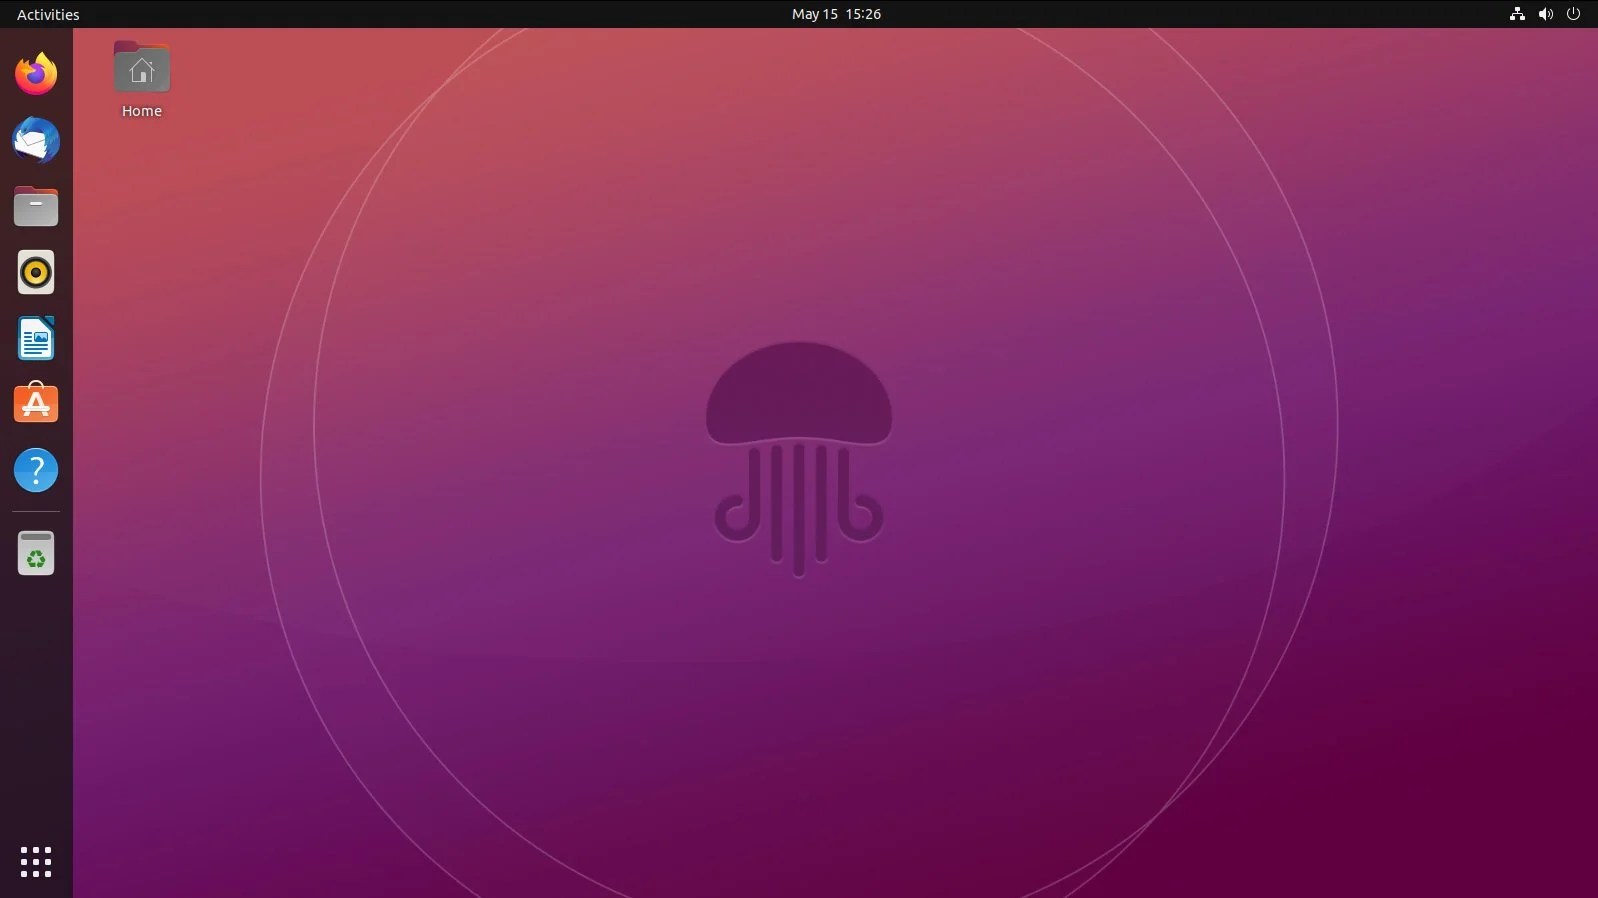Image resolution: width=1598 pixels, height=898 pixels.
Task: Launch Firefox from the dock
Action: pyautogui.click(x=36, y=74)
